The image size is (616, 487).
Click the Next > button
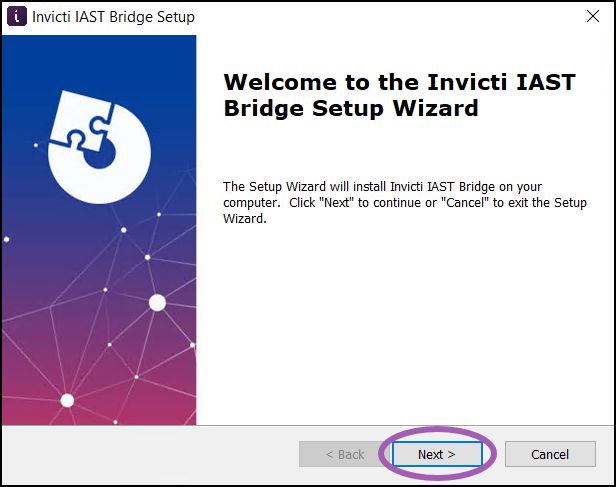pos(437,454)
